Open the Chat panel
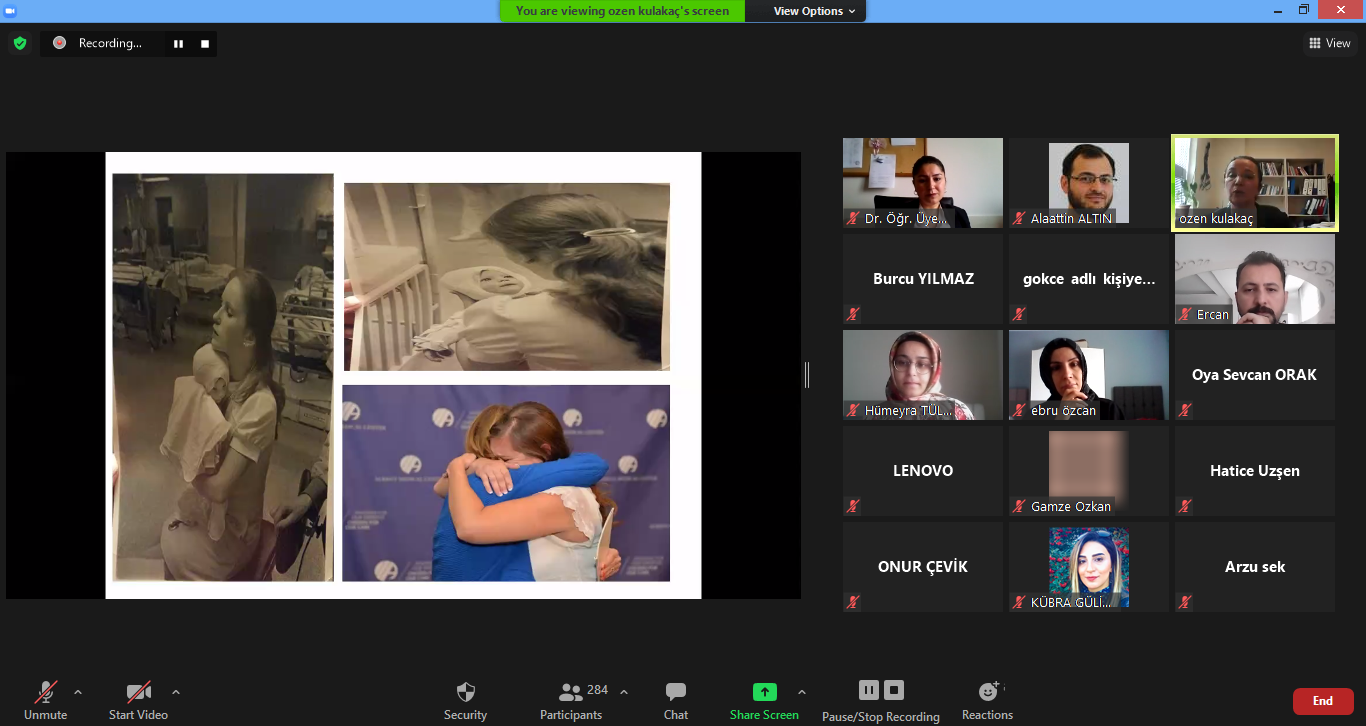Viewport: 1366px width, 726px height. coord(676,699)
